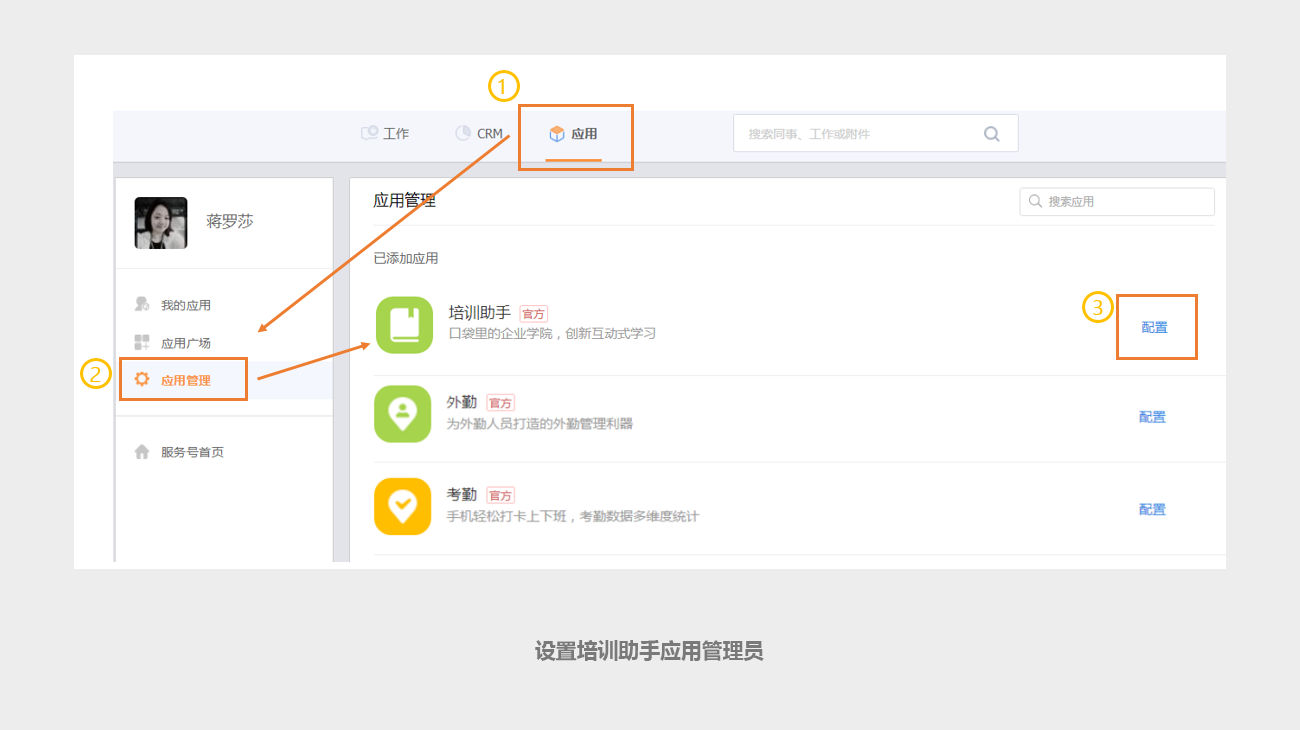
Task: Click the 应用管理 gear icon in sidebar
Action: coord(142,380)
